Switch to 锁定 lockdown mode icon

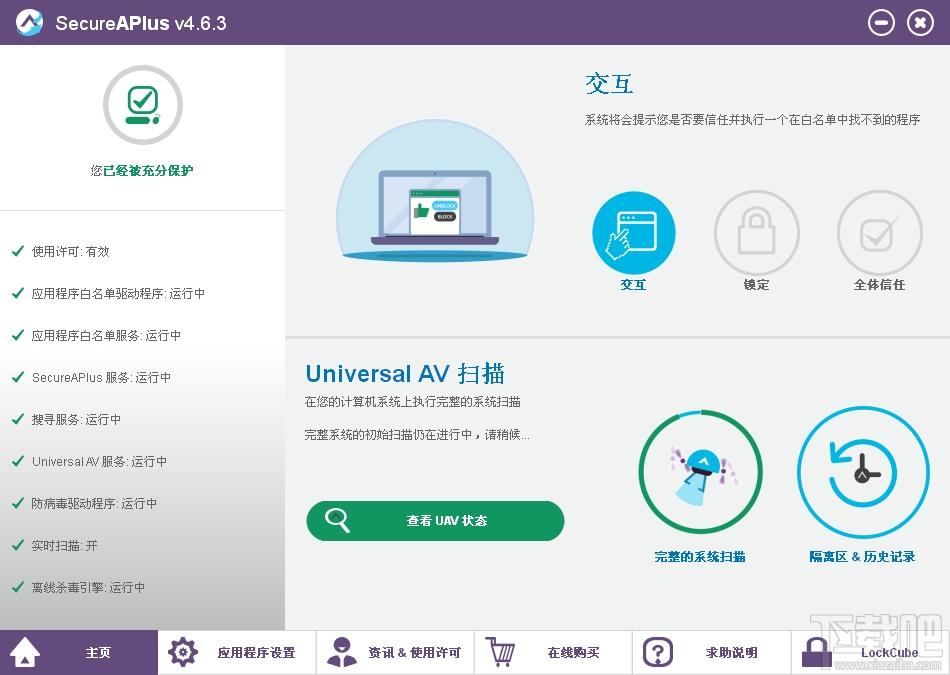coord(757,233)
